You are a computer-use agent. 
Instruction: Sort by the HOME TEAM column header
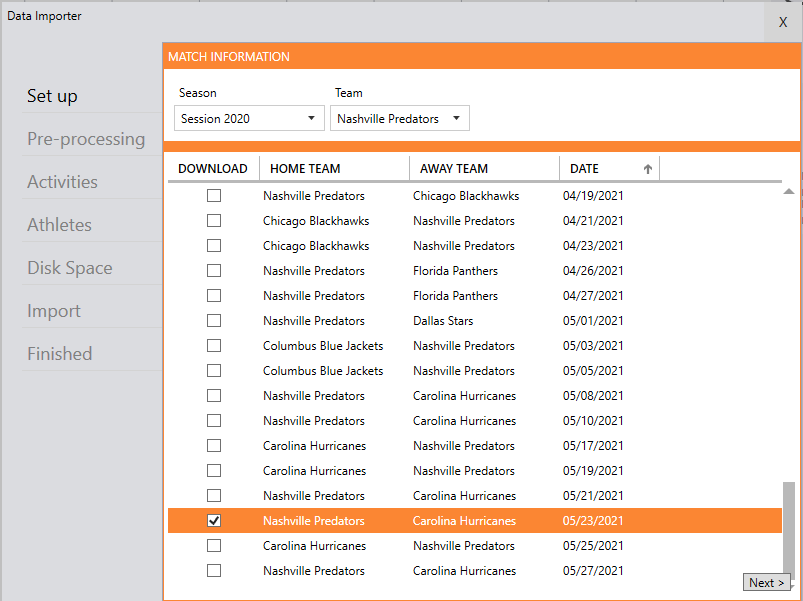point(334,168)
